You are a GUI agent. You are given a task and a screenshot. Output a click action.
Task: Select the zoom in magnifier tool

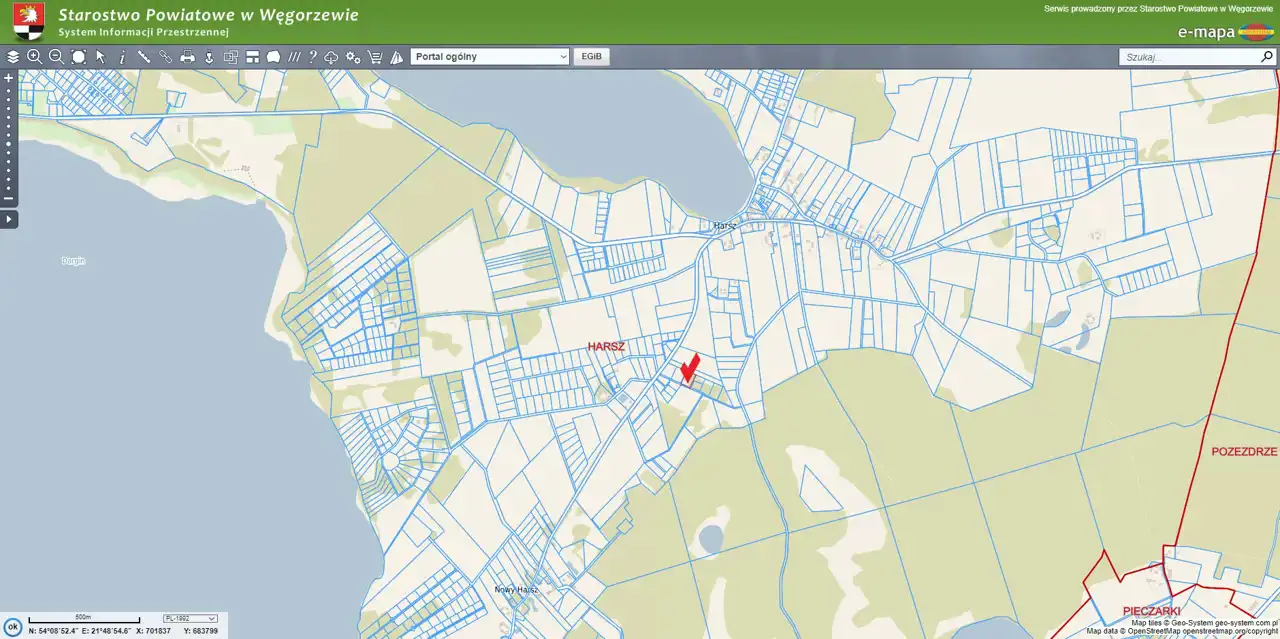tap(35, 57)
